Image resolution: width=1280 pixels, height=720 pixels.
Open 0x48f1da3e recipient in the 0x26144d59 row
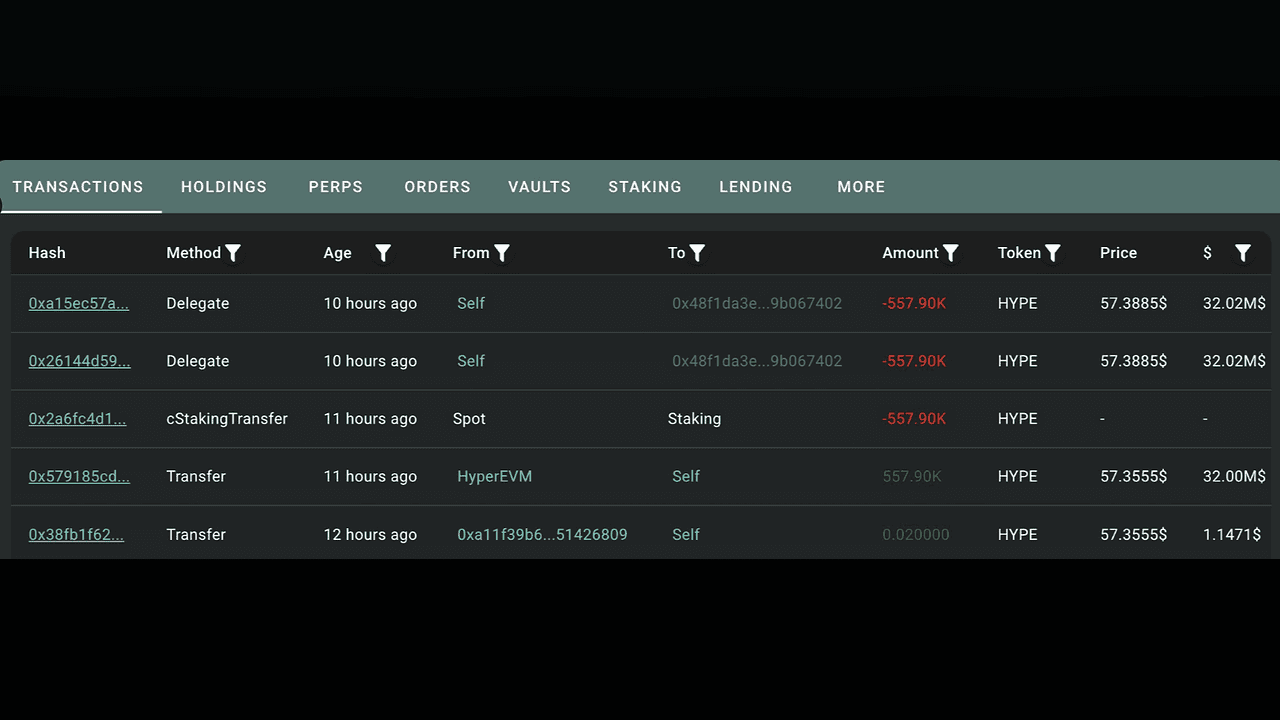(757, 361)
